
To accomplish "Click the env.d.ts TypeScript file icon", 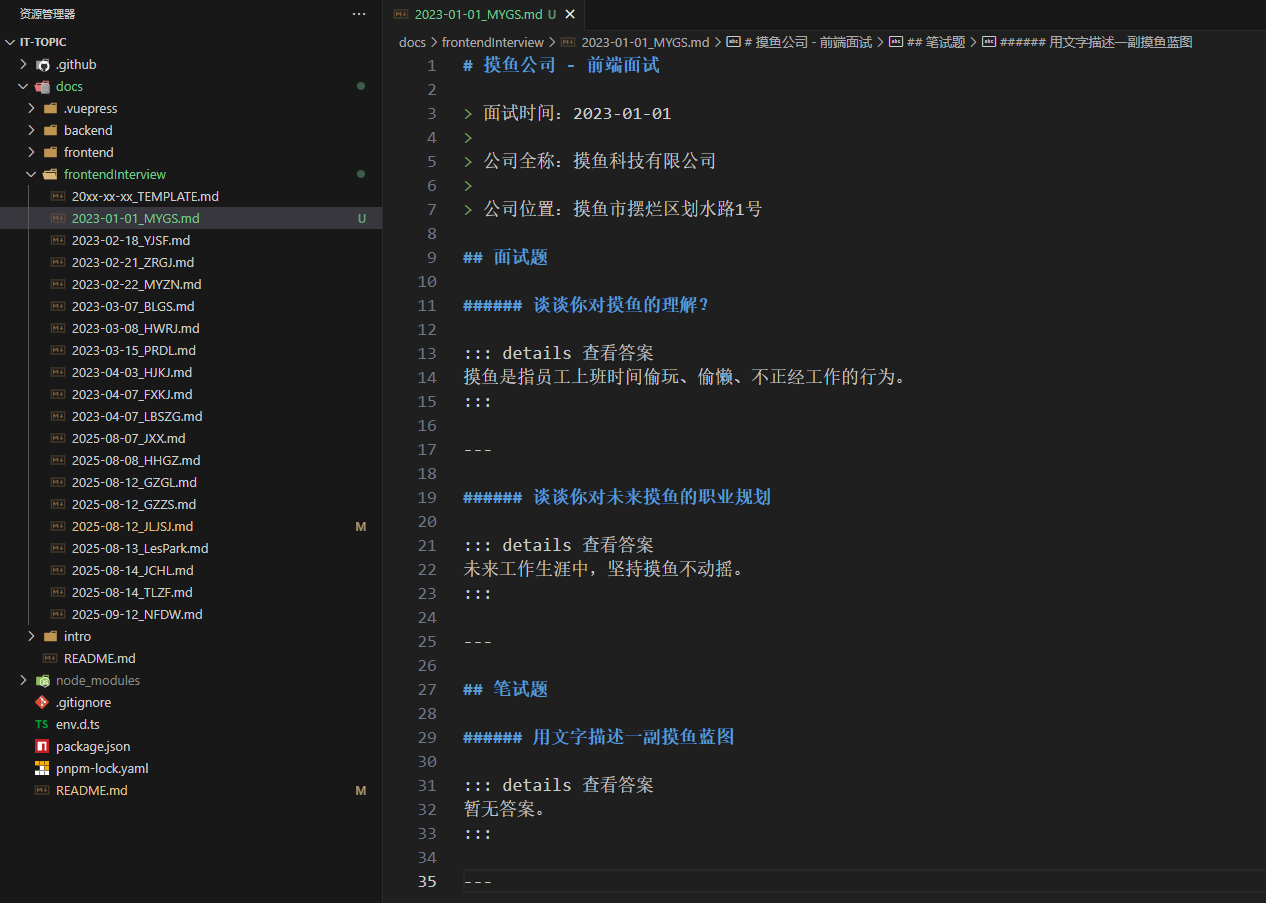I will click(42, 724).
